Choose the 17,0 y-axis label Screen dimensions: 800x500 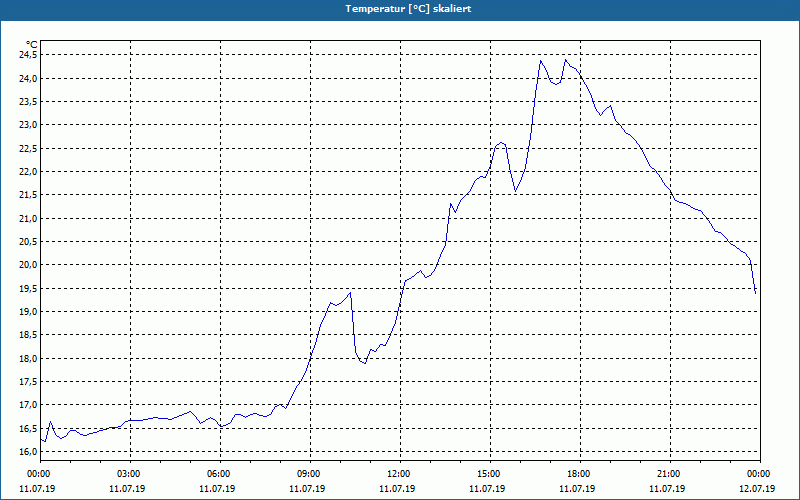tap(28, 405)
